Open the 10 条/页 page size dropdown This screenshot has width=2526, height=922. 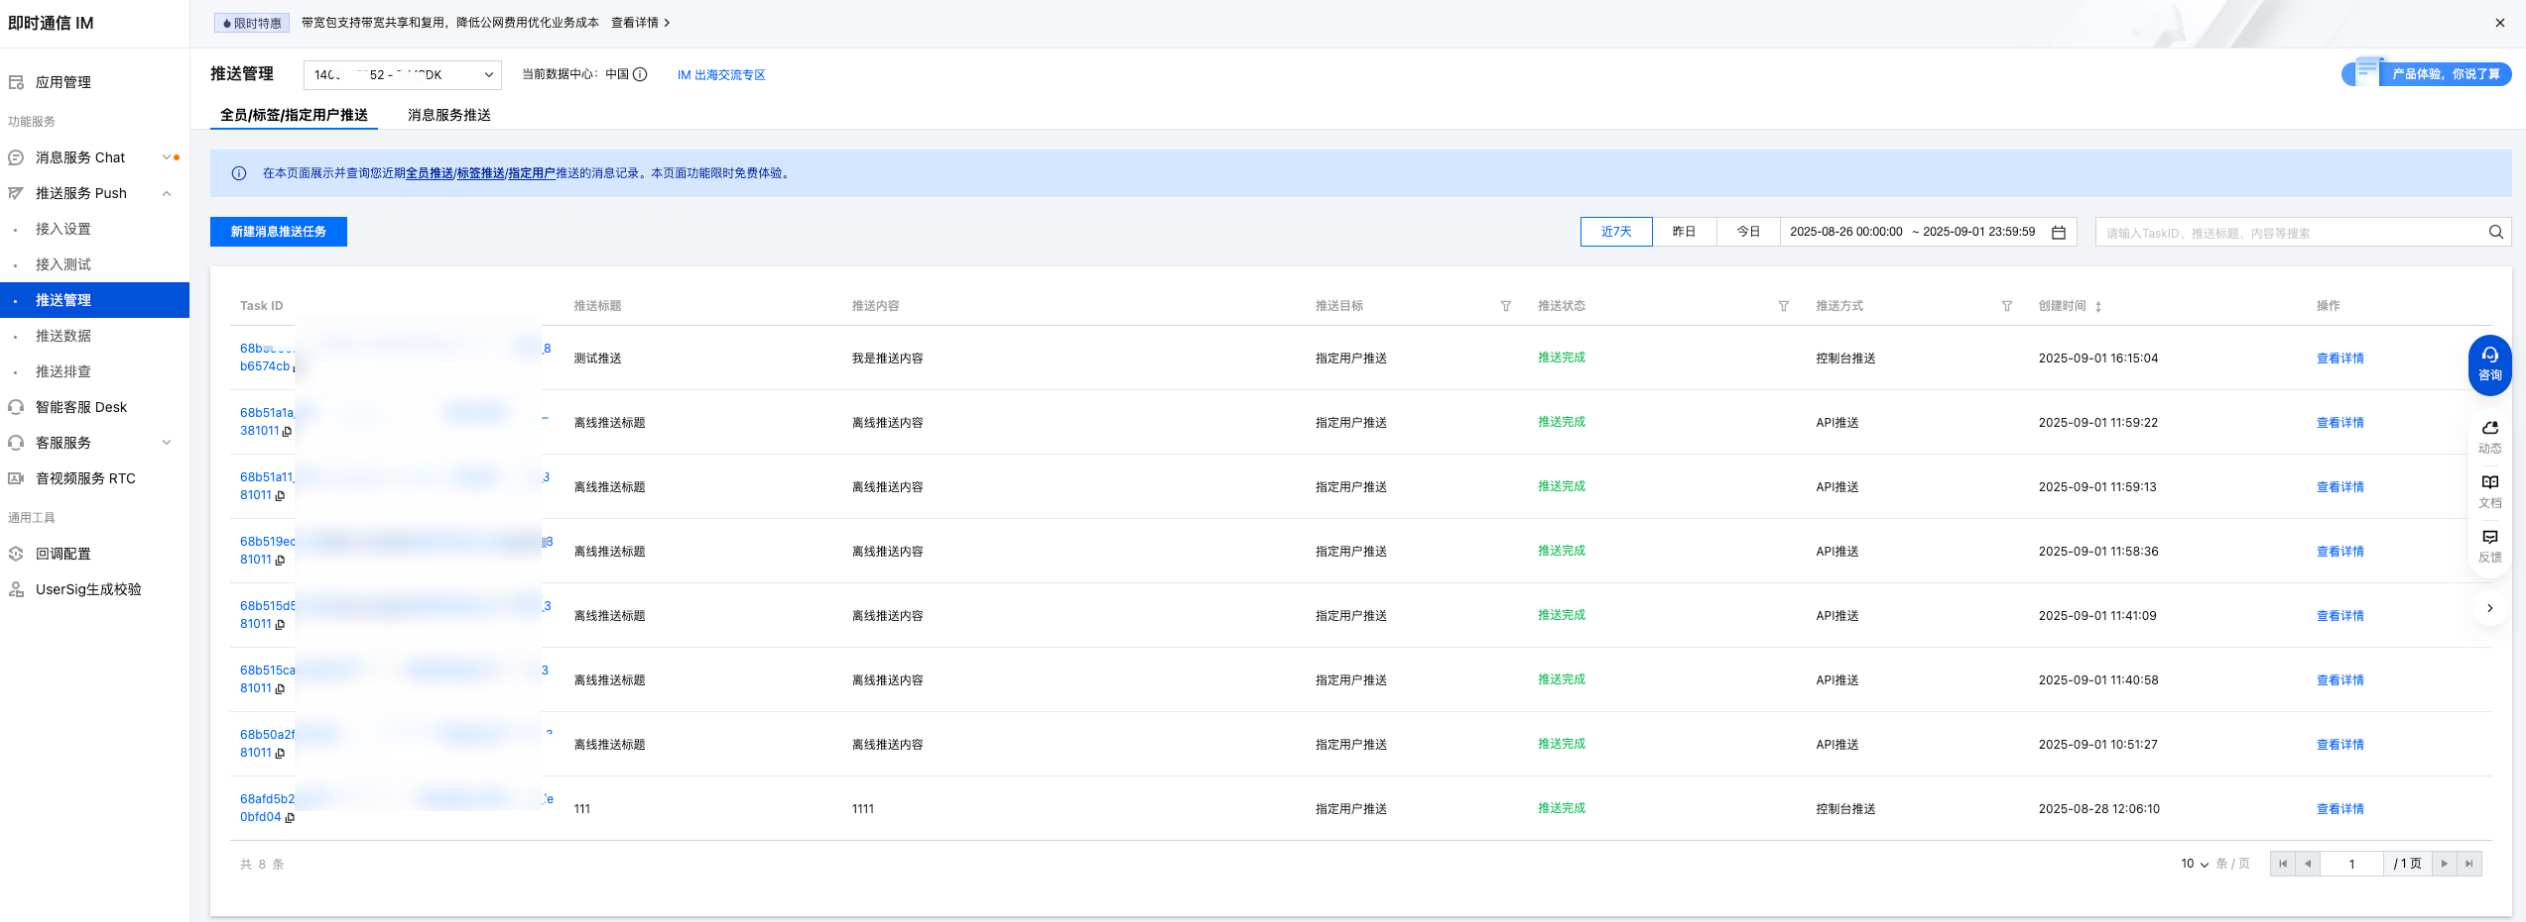[2194, 864]
